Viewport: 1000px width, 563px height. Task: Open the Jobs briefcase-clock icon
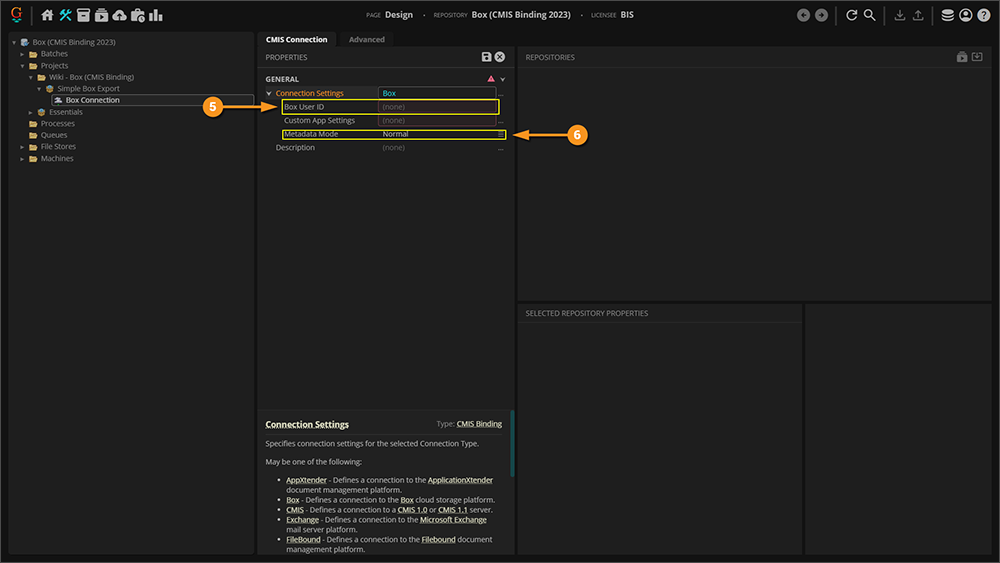pyautogui.click(x=138, y=15)
